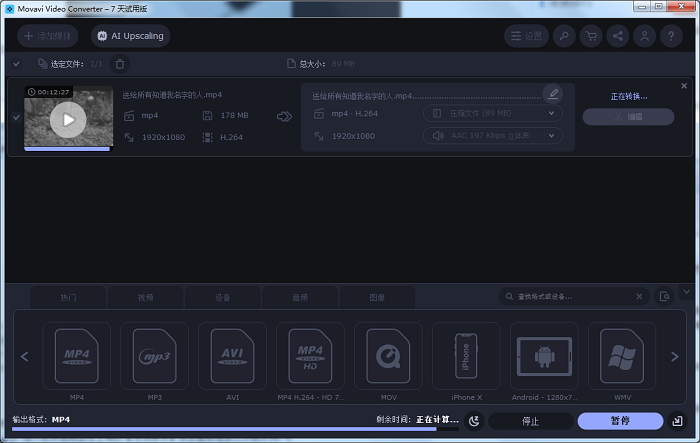Select the MP4 H.264 HD preset
Viewport: 700px width, 443px height.
coord(310,356)
